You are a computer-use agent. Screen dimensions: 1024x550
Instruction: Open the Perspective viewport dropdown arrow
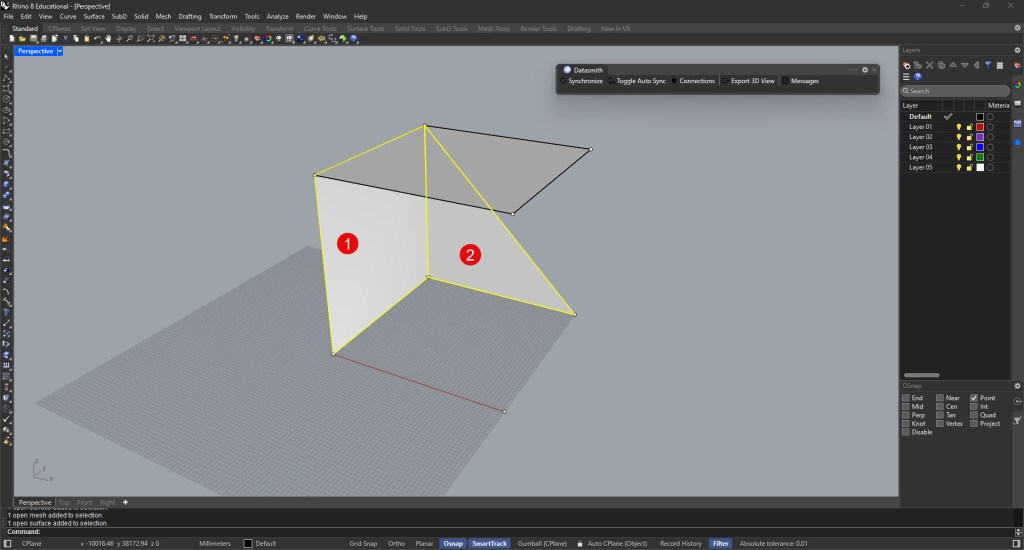pyautogui.click(x=60, y=50)
